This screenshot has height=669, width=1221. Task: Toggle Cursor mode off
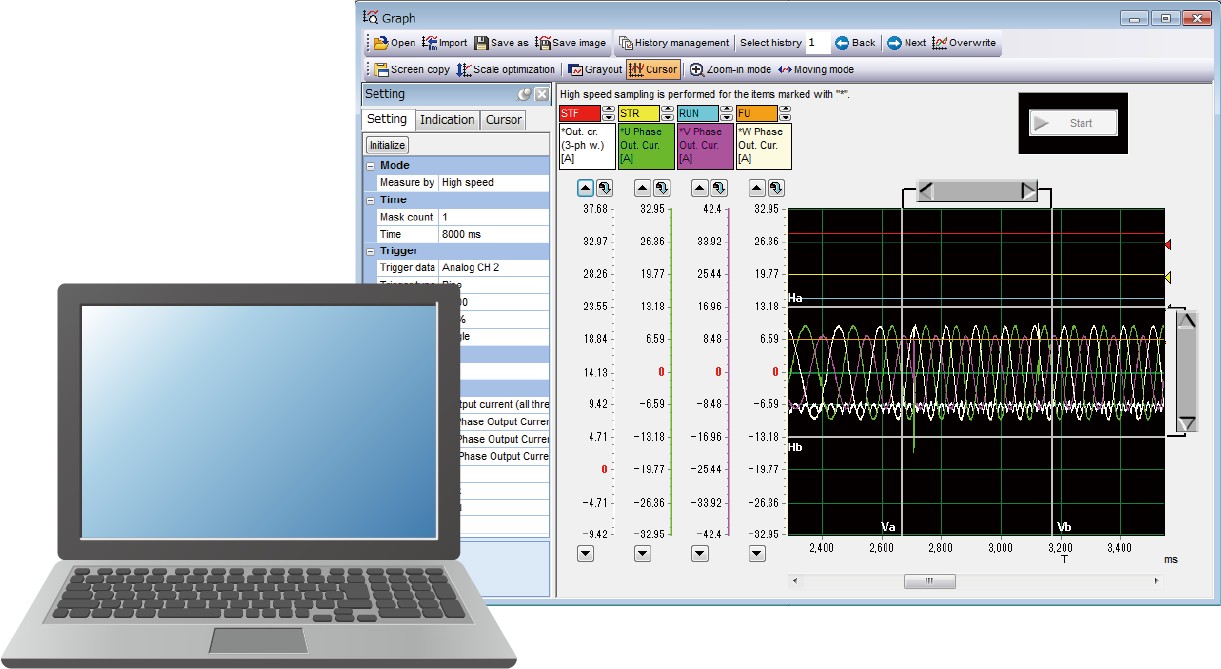pos(652,70)
